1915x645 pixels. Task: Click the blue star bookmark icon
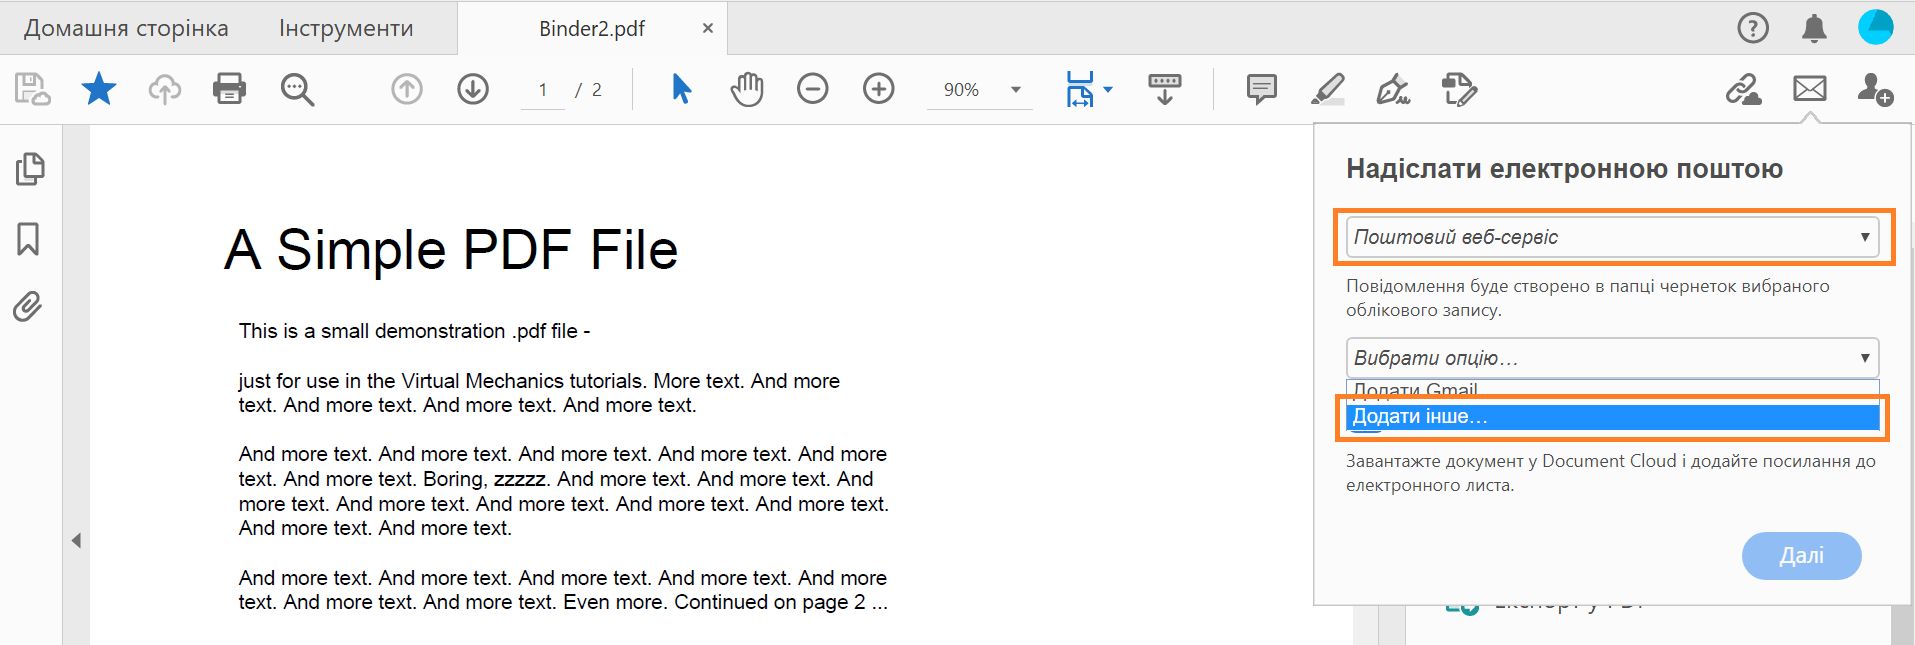[98, 89]
